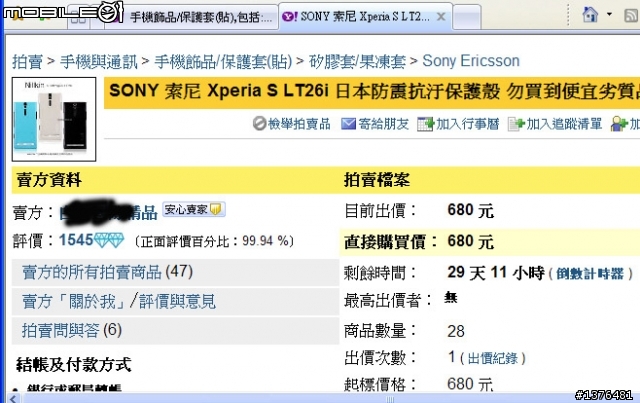
Task: Click the horizontal scrollbar left arrow
Action: pos(13,399)
